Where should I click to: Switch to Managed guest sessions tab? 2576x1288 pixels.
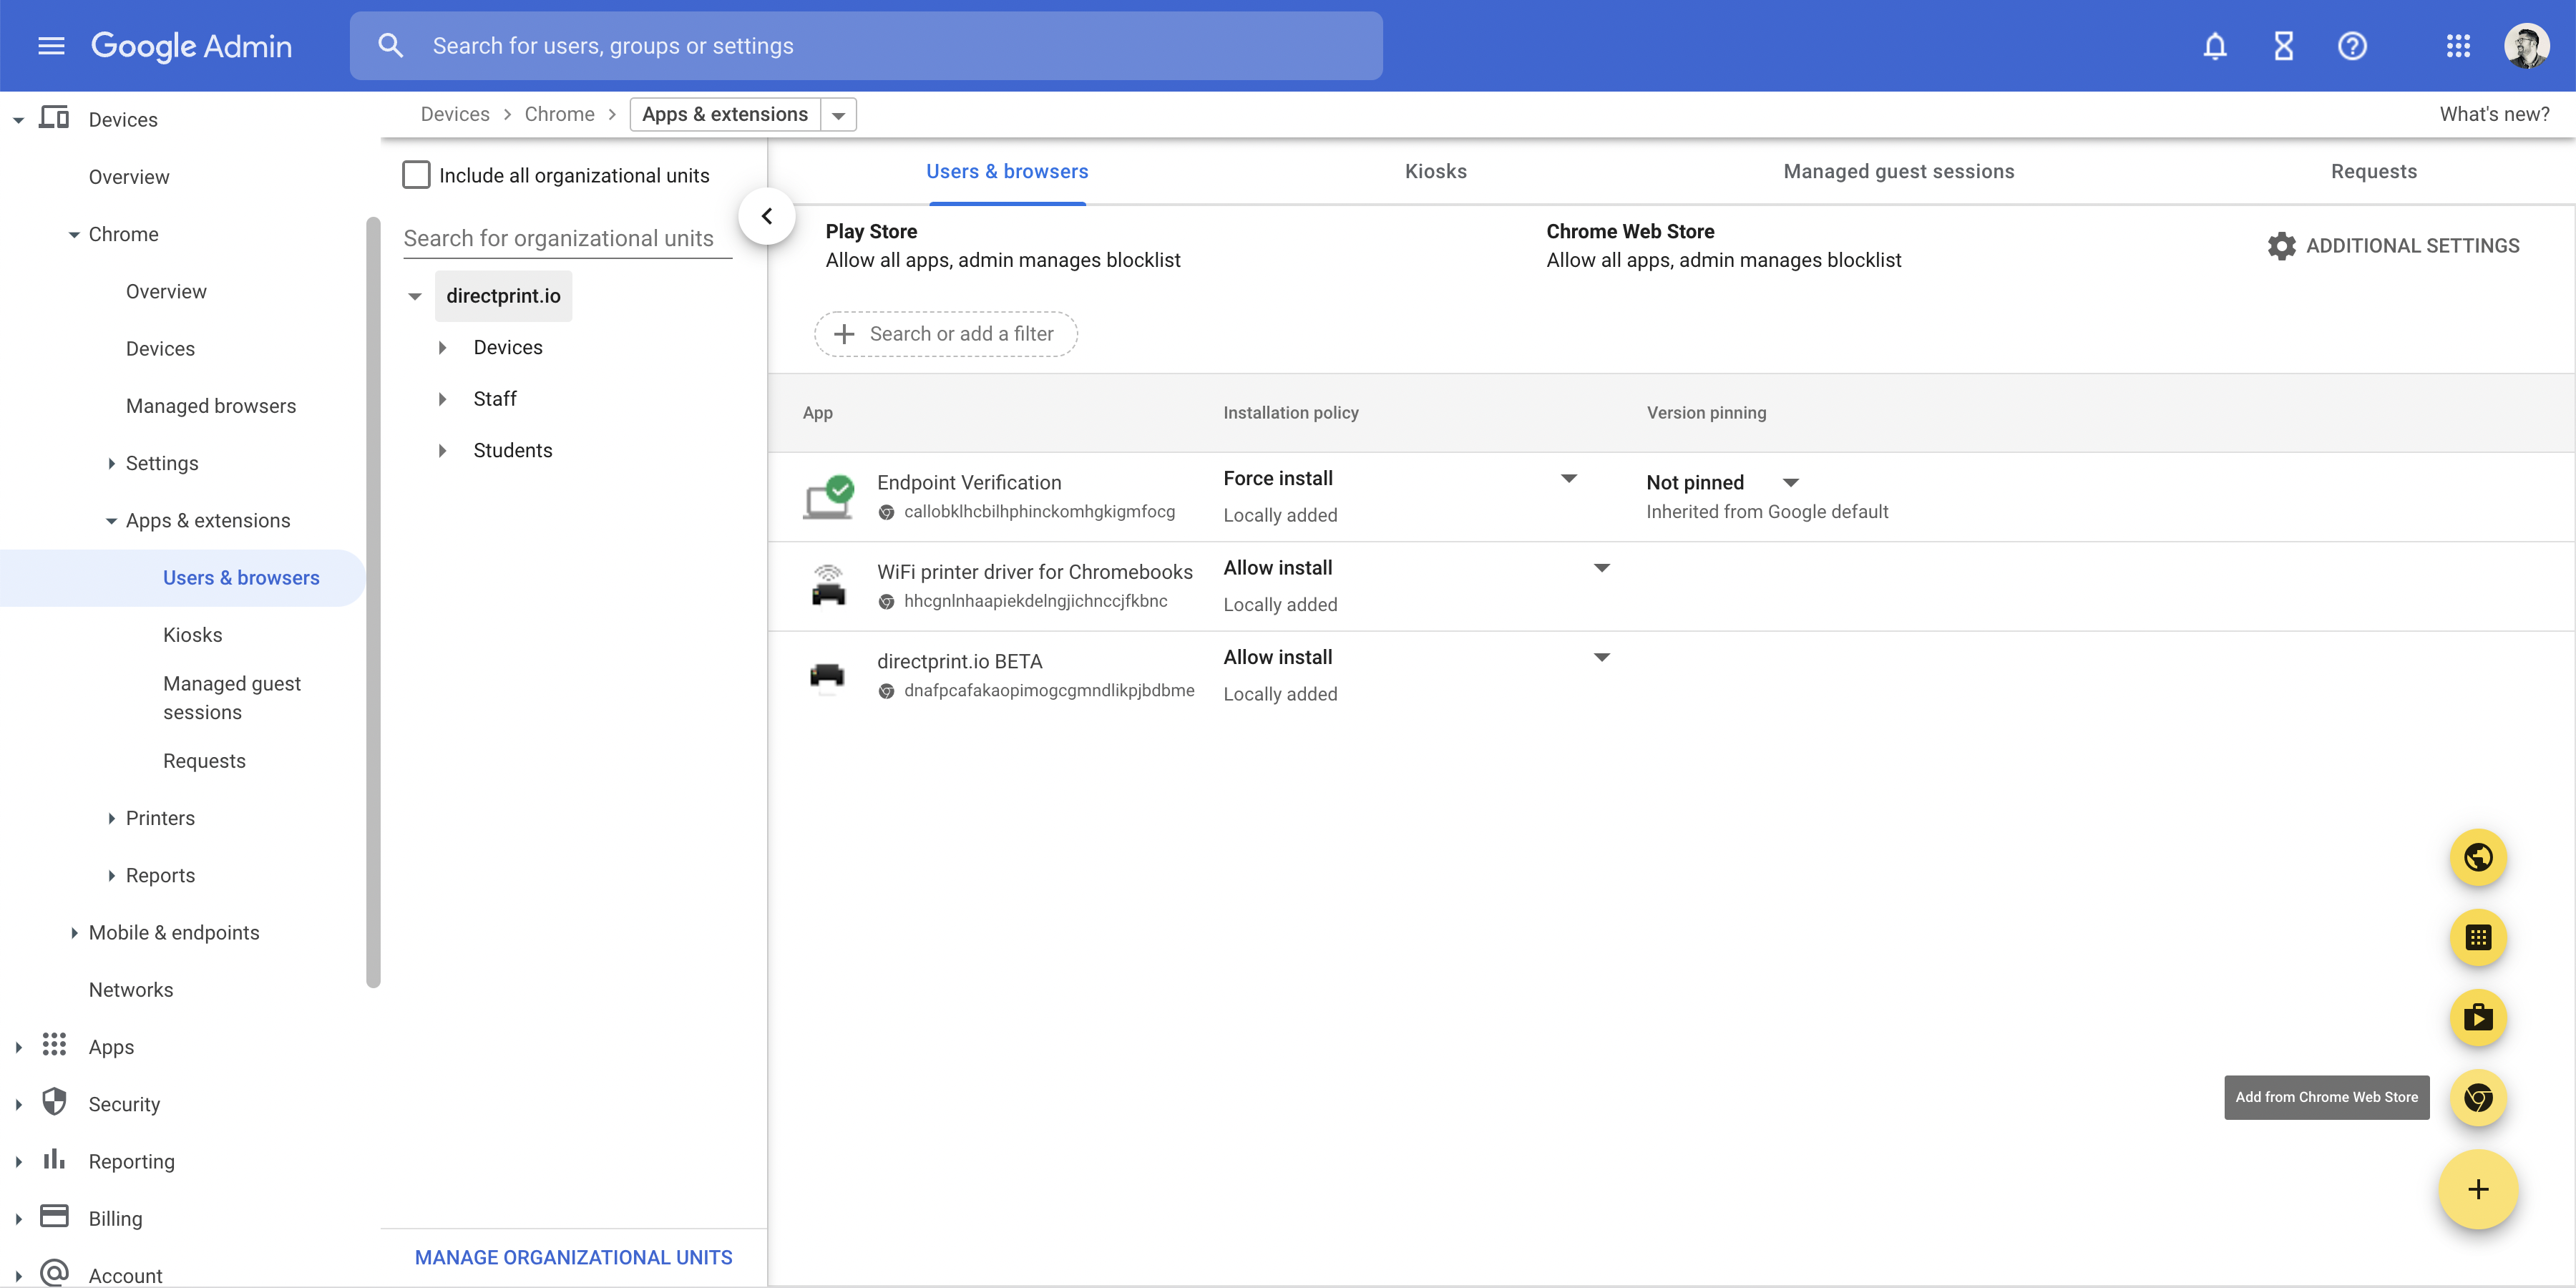(x=1899, y=172)
